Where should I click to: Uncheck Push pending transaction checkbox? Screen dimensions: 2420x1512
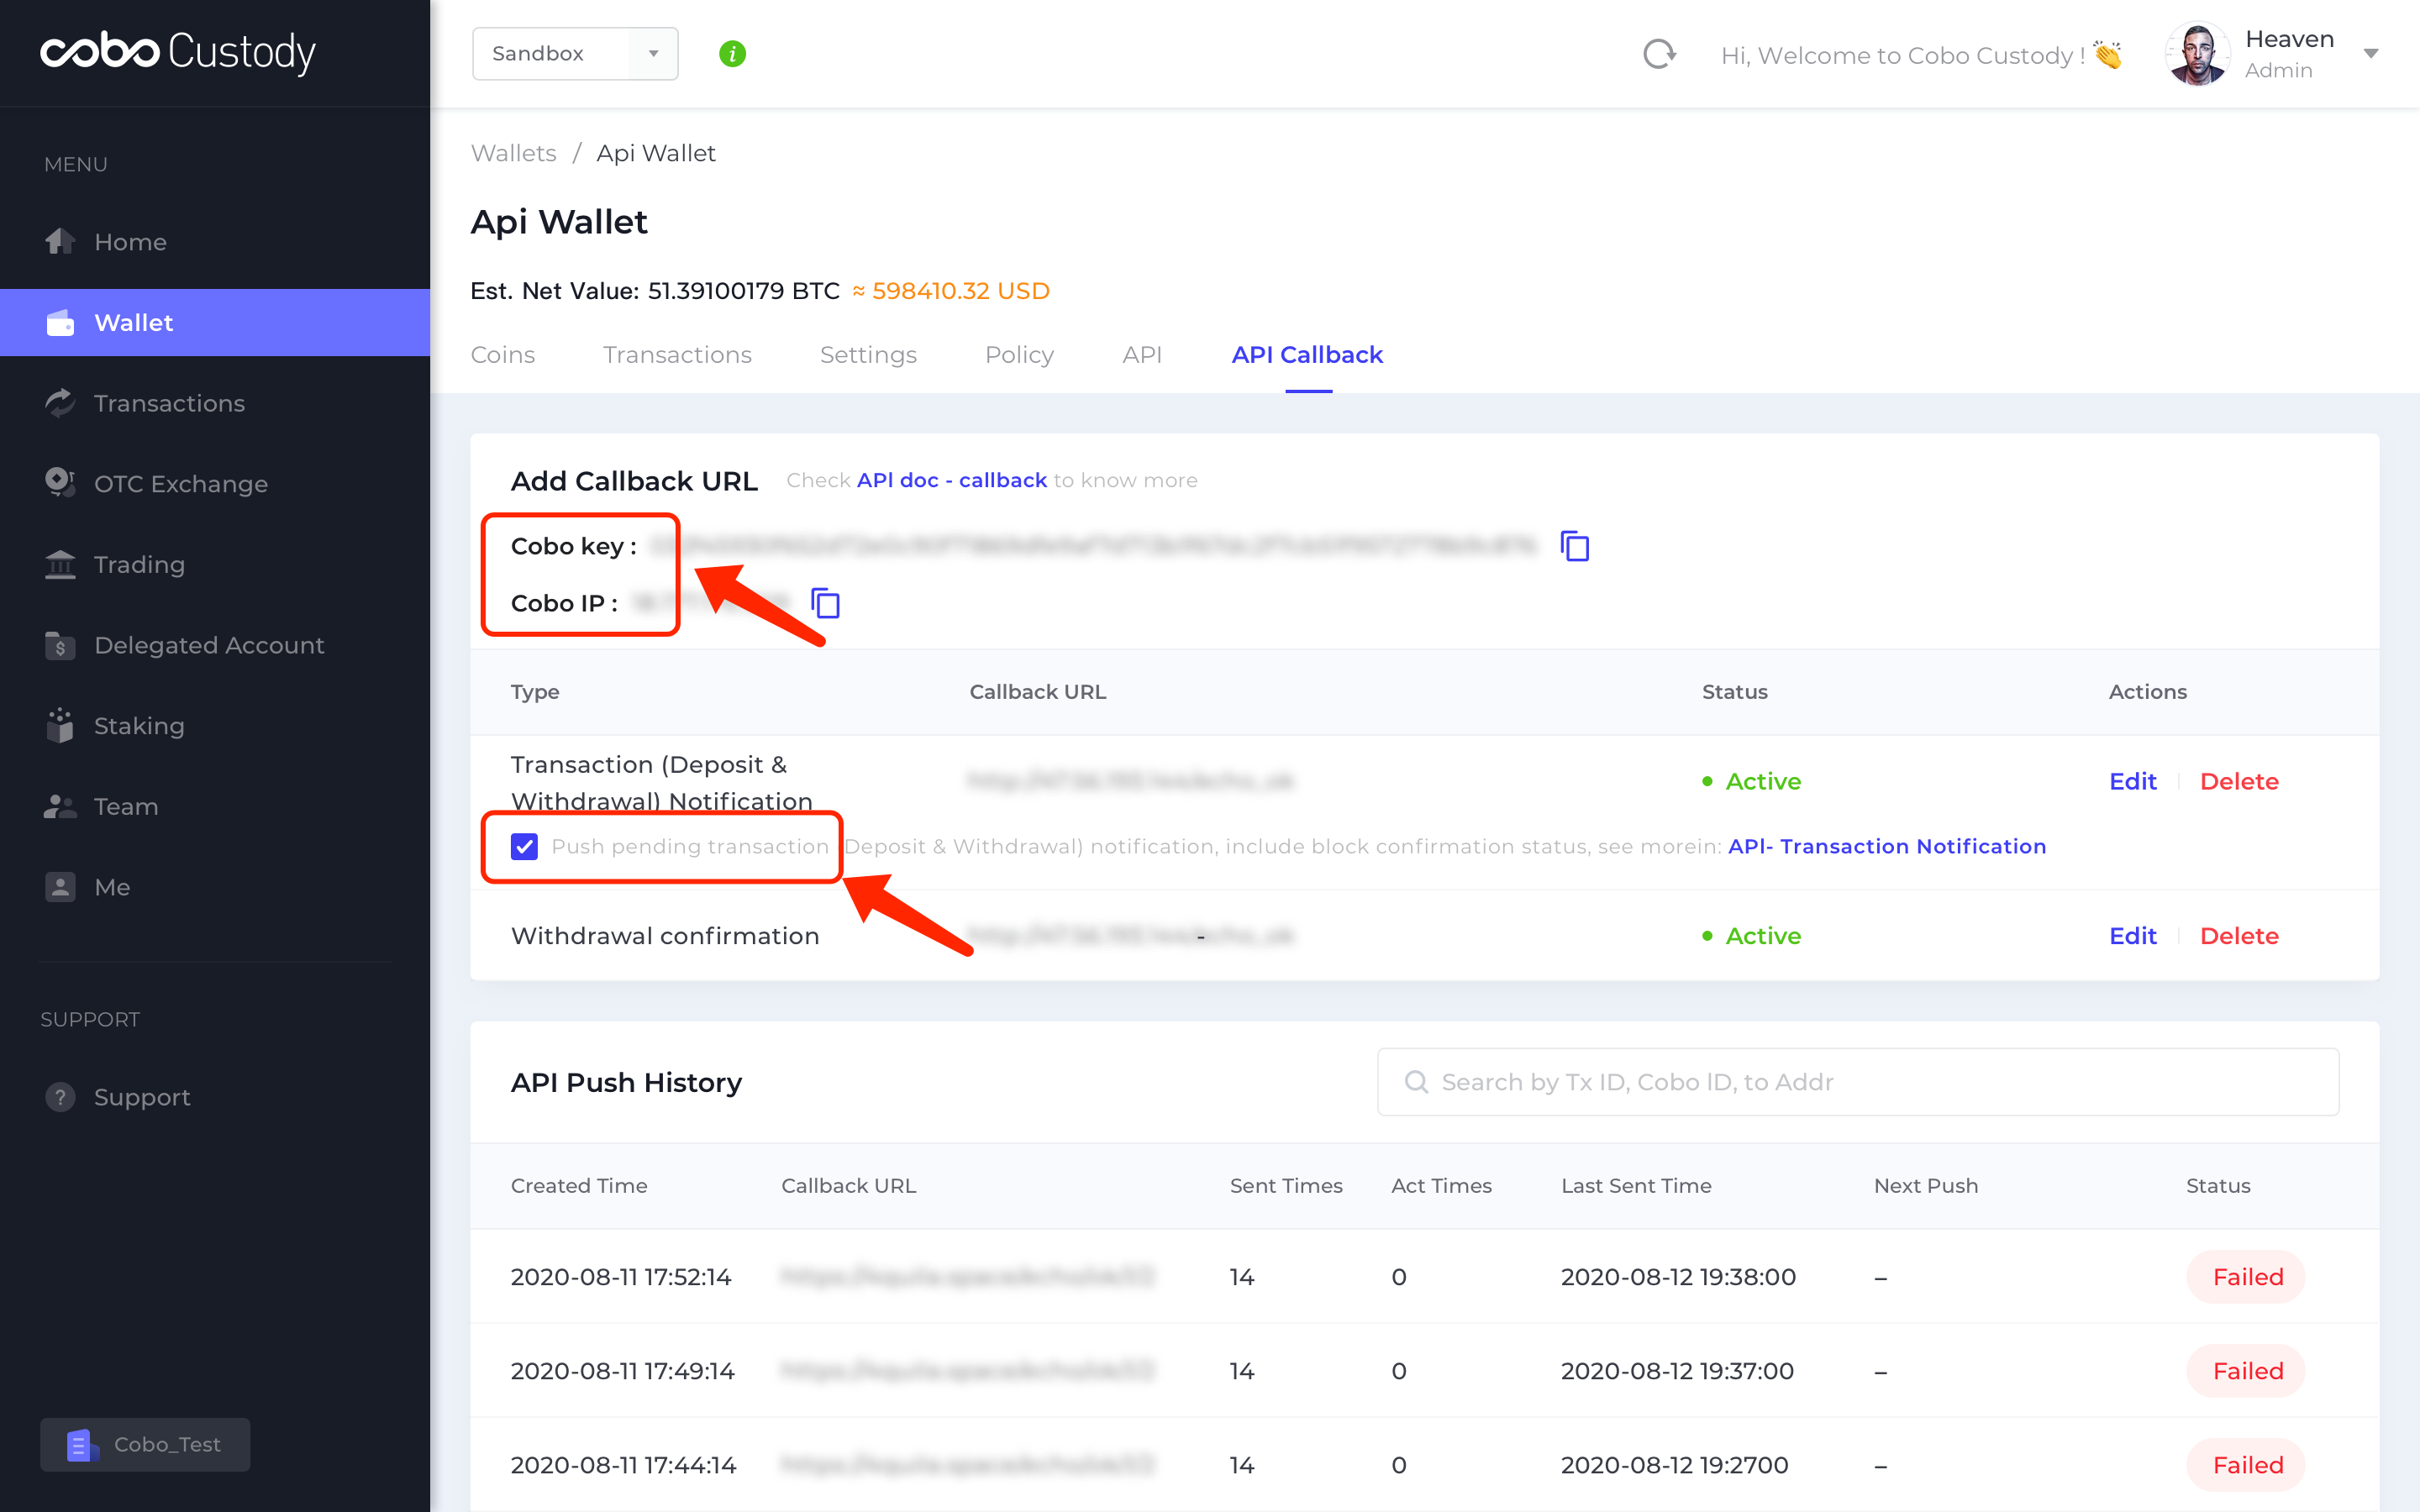click(x=524, y=846)
